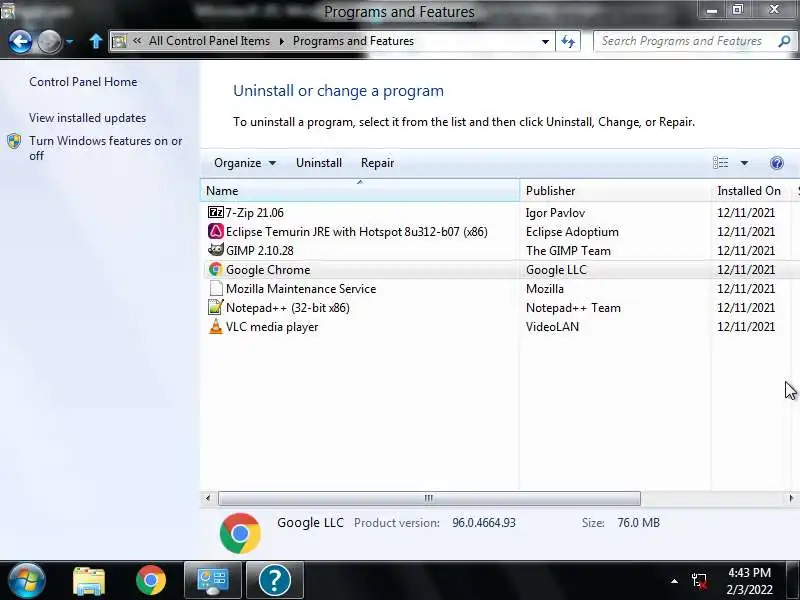Click Repair in the toolbar
The image size is (800, 600).
click(x=377, y=163)
